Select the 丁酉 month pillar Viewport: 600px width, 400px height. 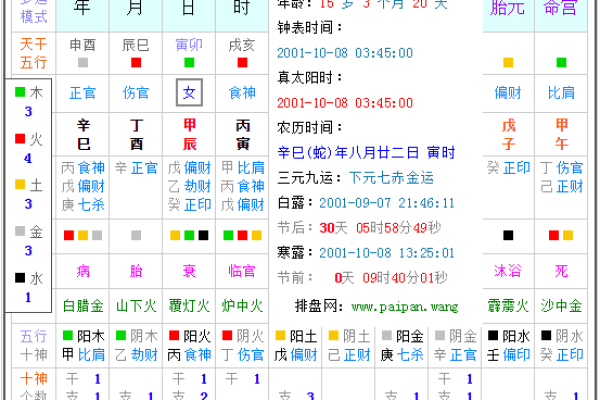click(x=136, y=134)
